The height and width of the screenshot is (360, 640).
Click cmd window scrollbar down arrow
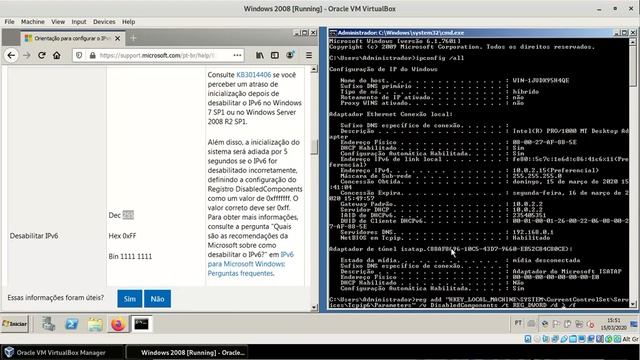click(633, 304)
